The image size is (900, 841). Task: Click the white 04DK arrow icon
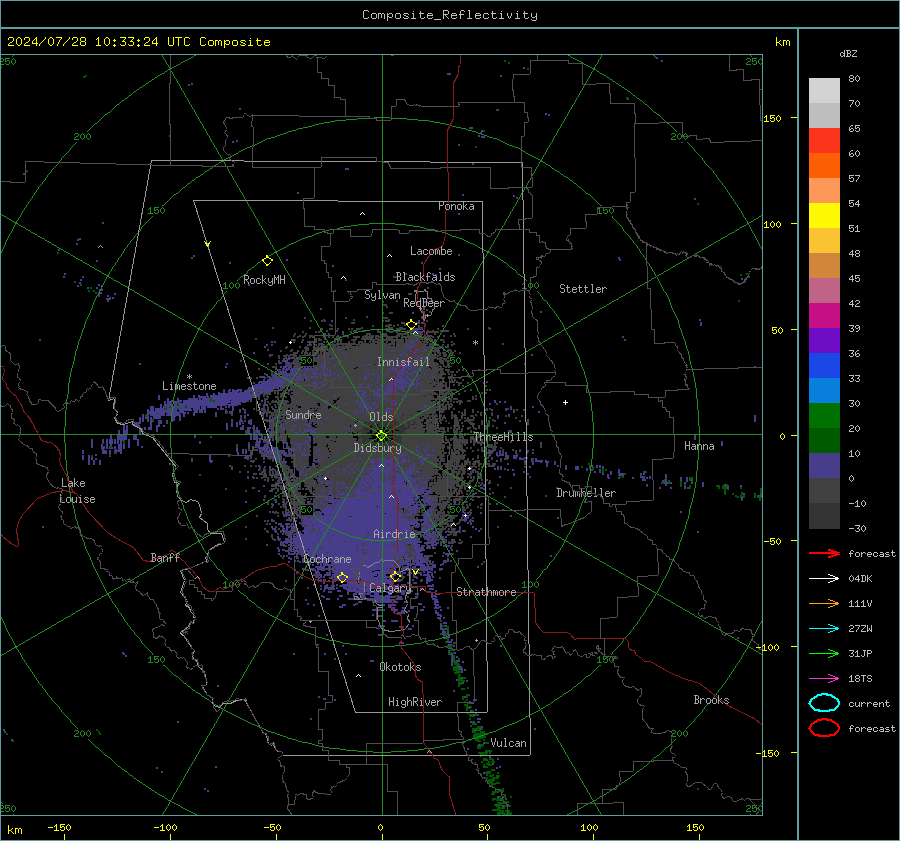(x=824, y=579)
